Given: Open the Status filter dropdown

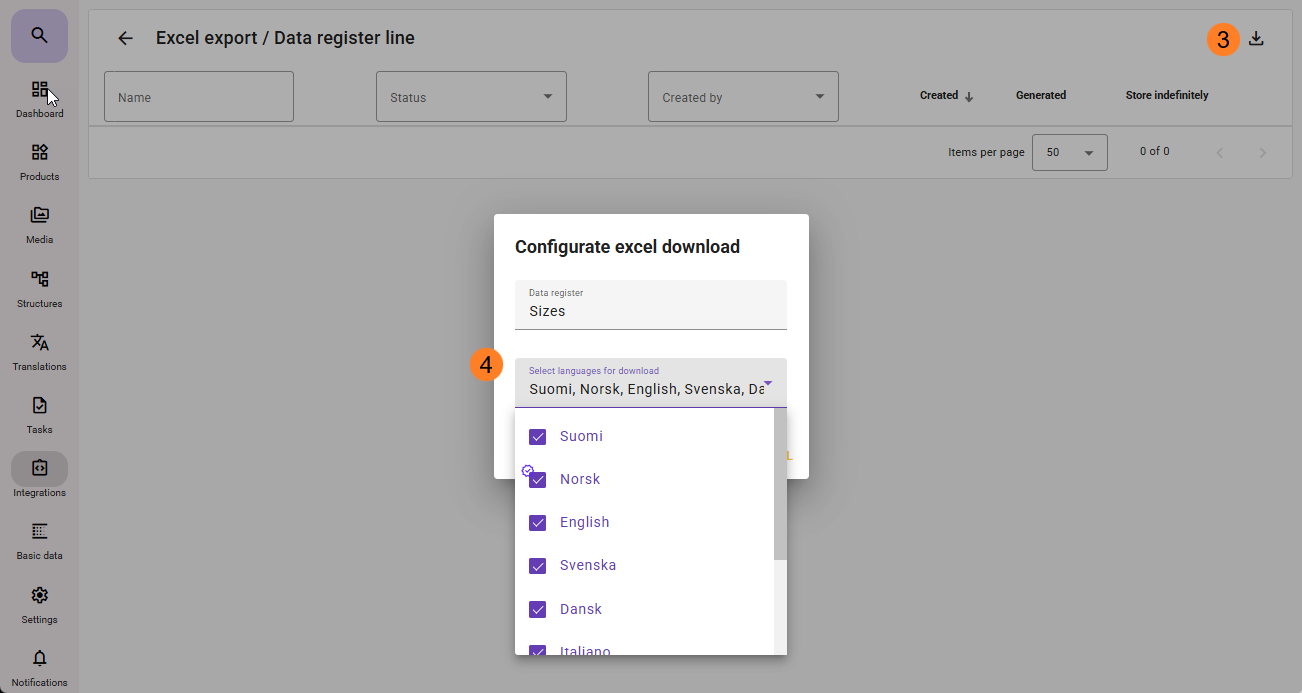Looking at the screenshot, I should 471,97.
